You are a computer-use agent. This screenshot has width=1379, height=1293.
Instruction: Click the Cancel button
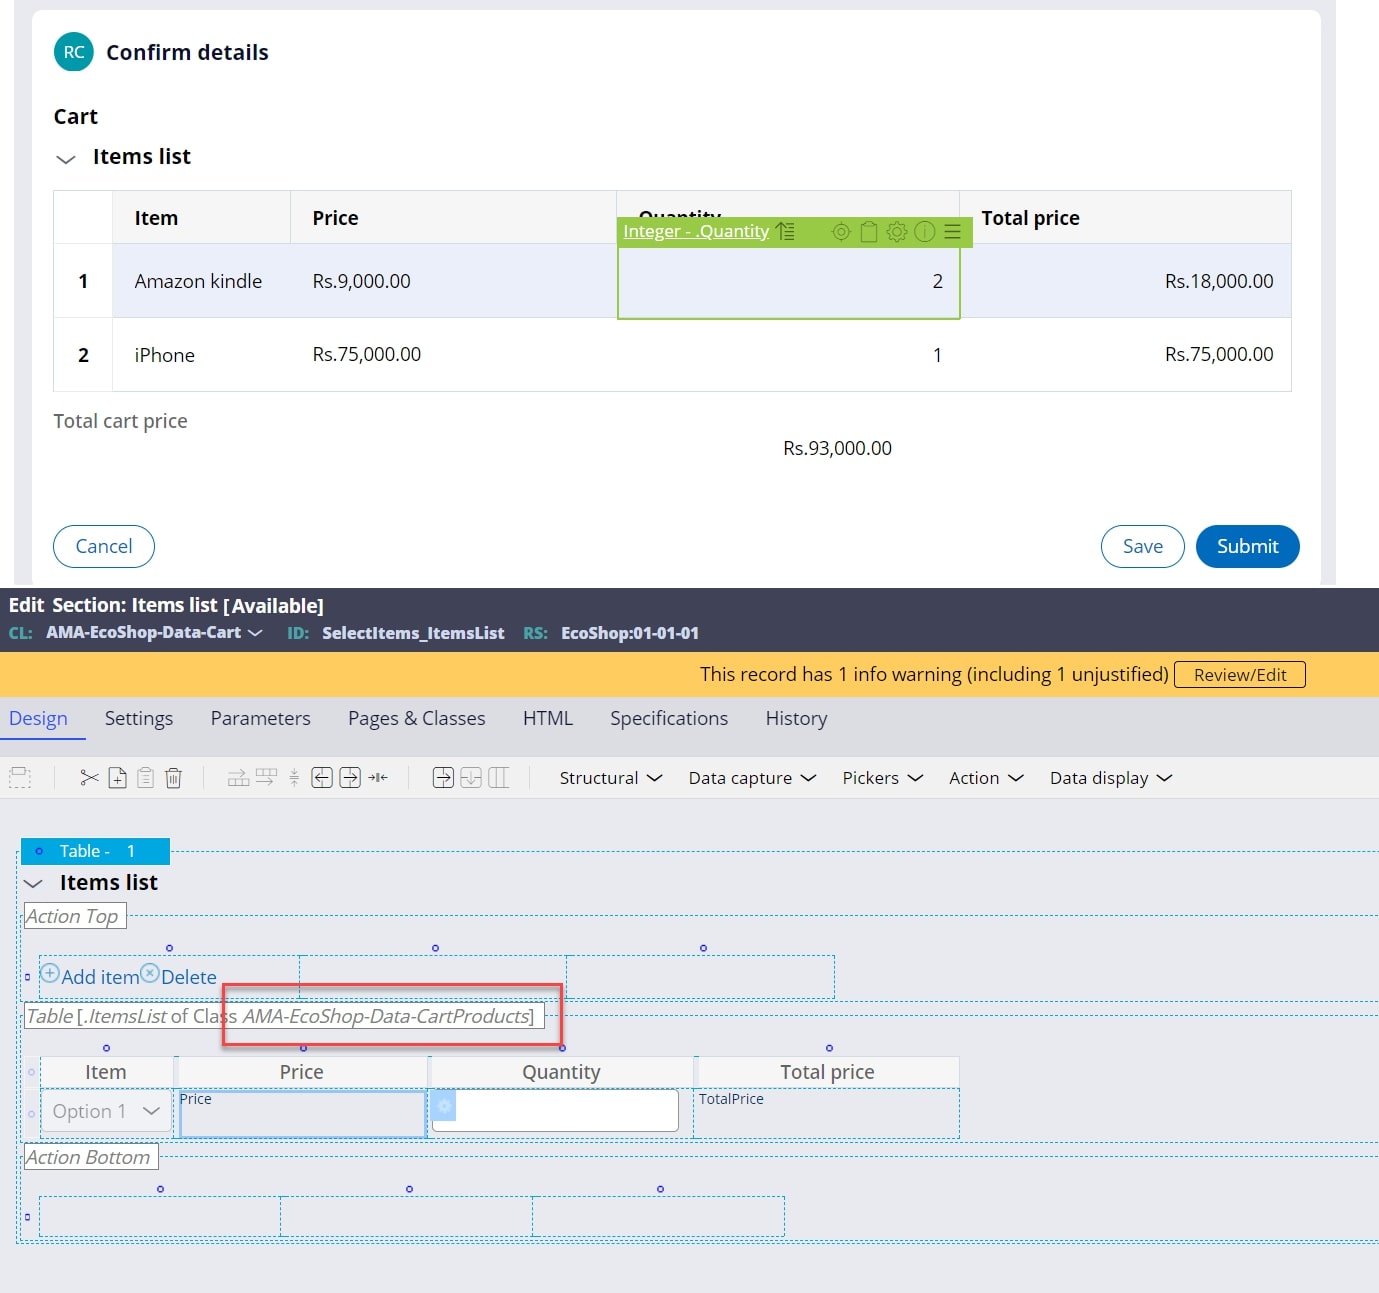click(104, 546)
